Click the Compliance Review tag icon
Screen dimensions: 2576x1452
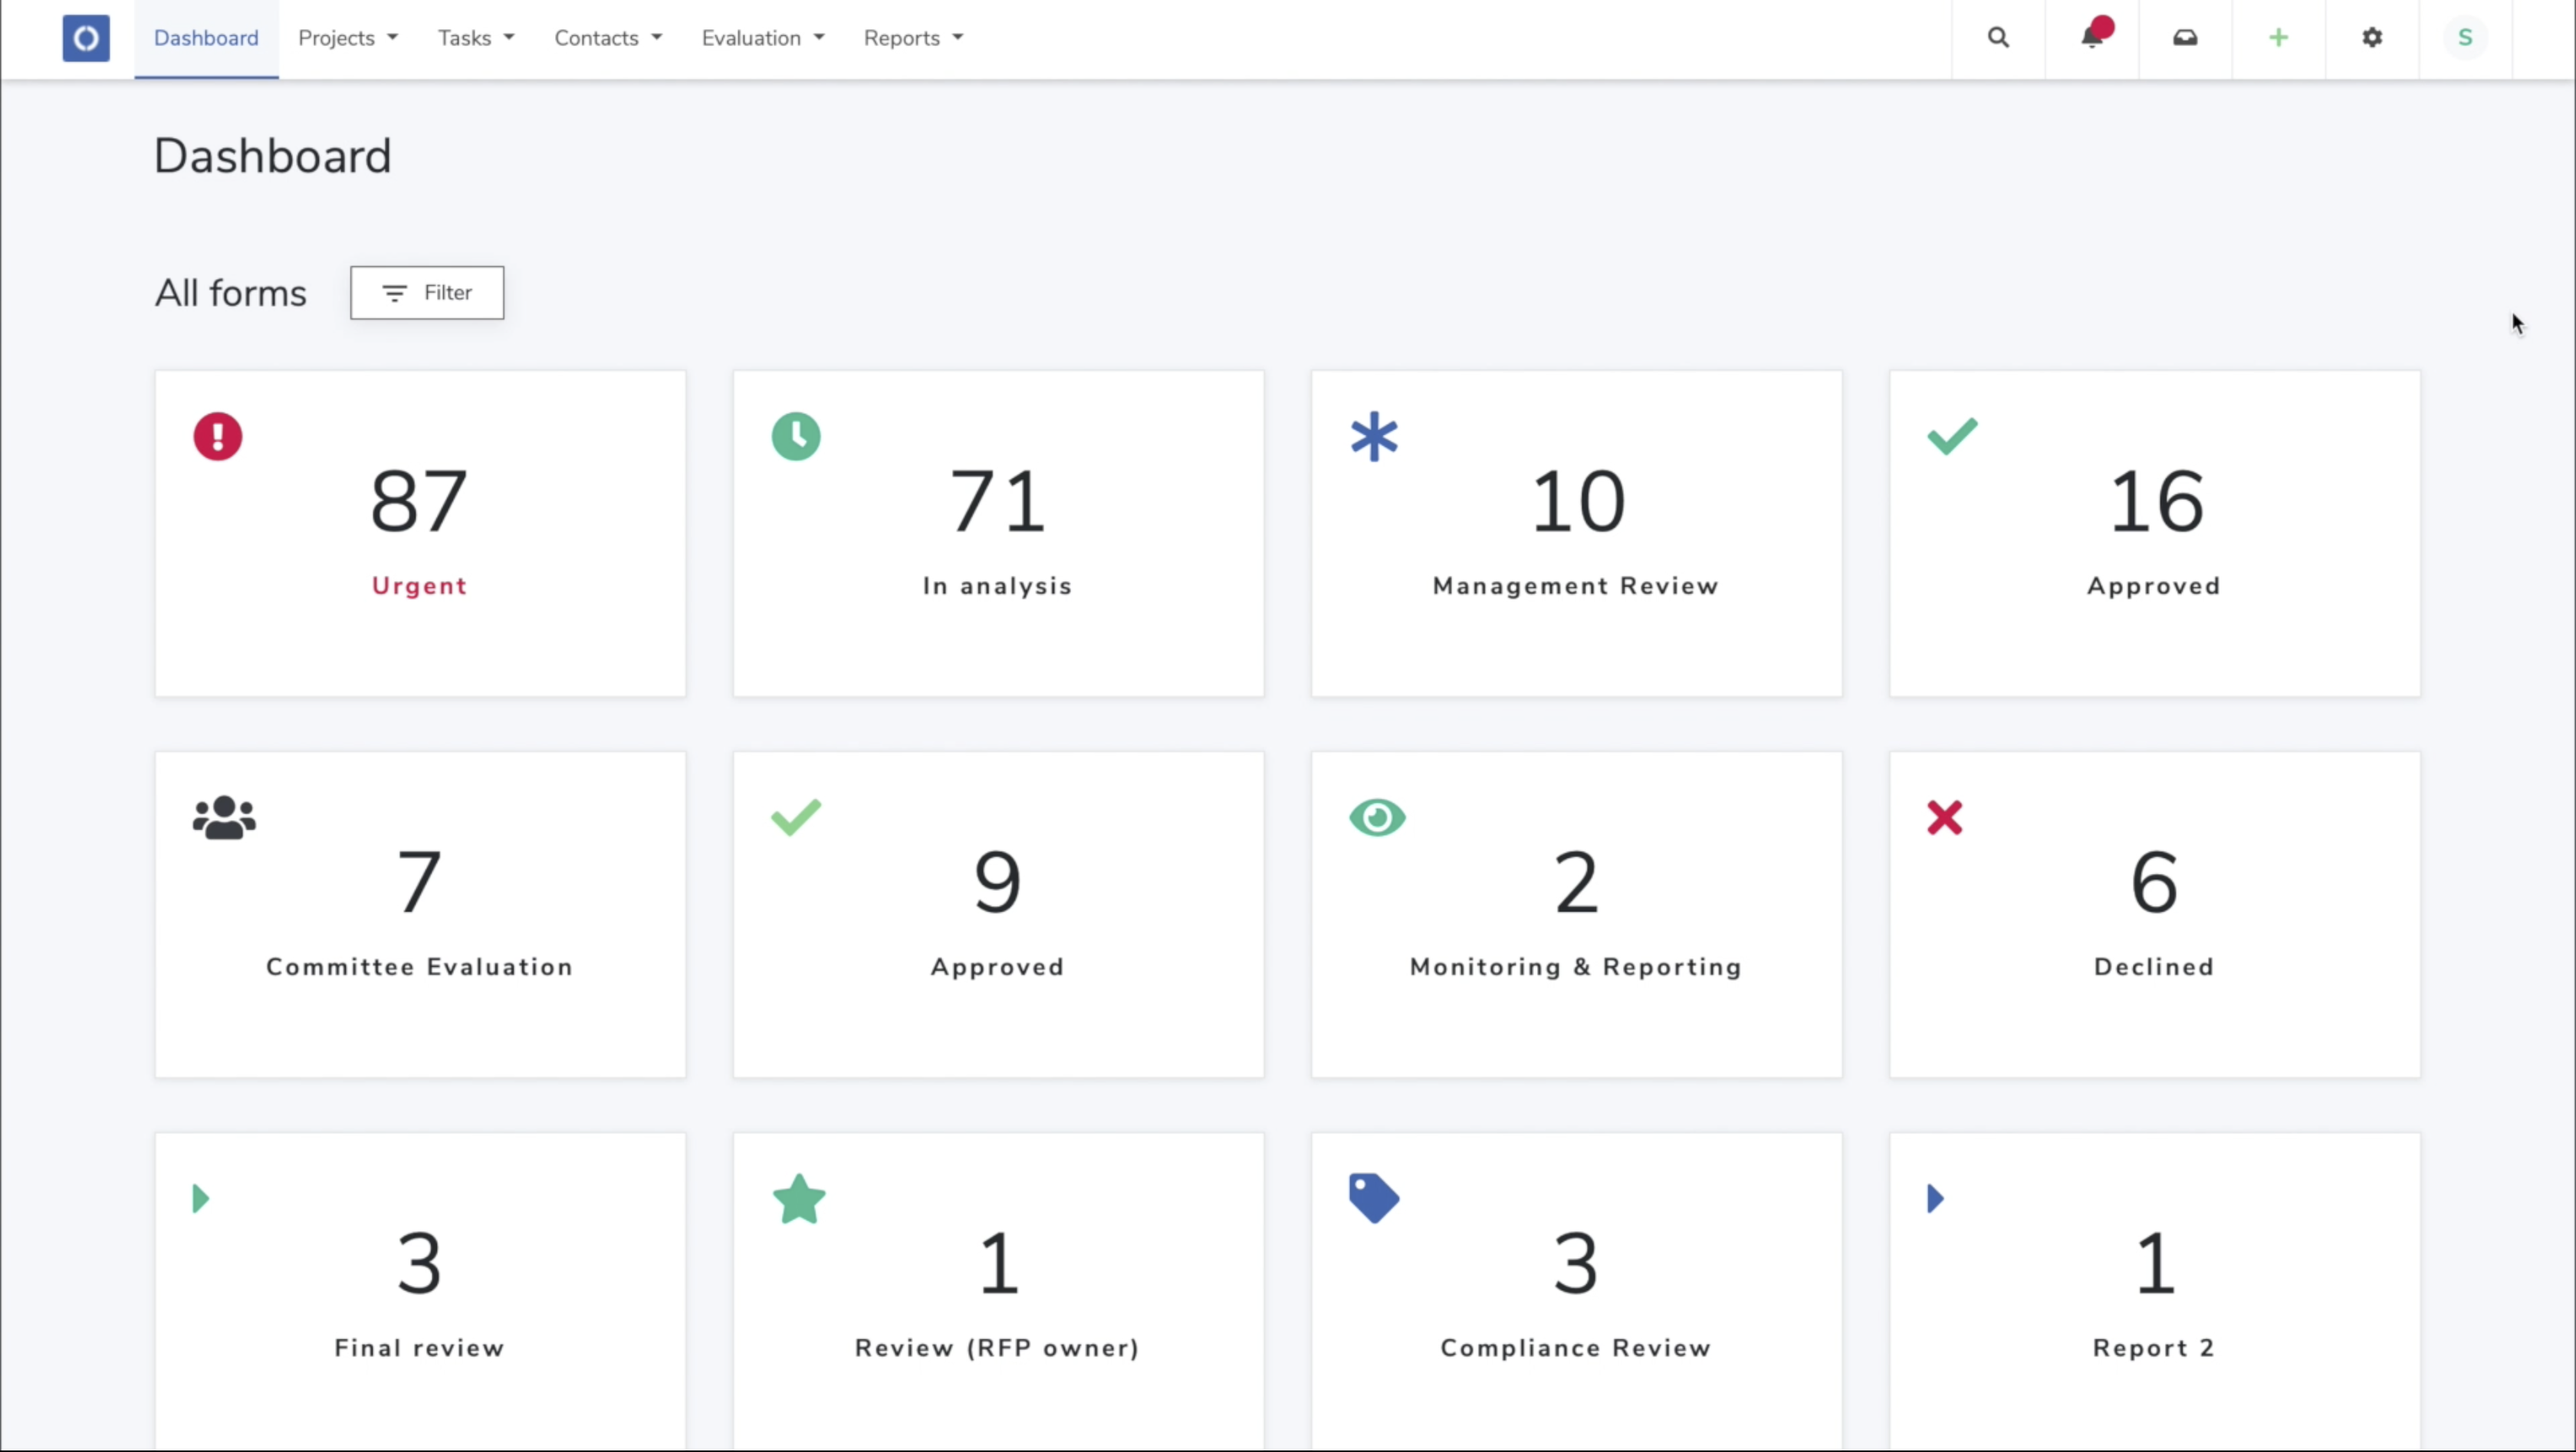[x=1374, y=1197]
